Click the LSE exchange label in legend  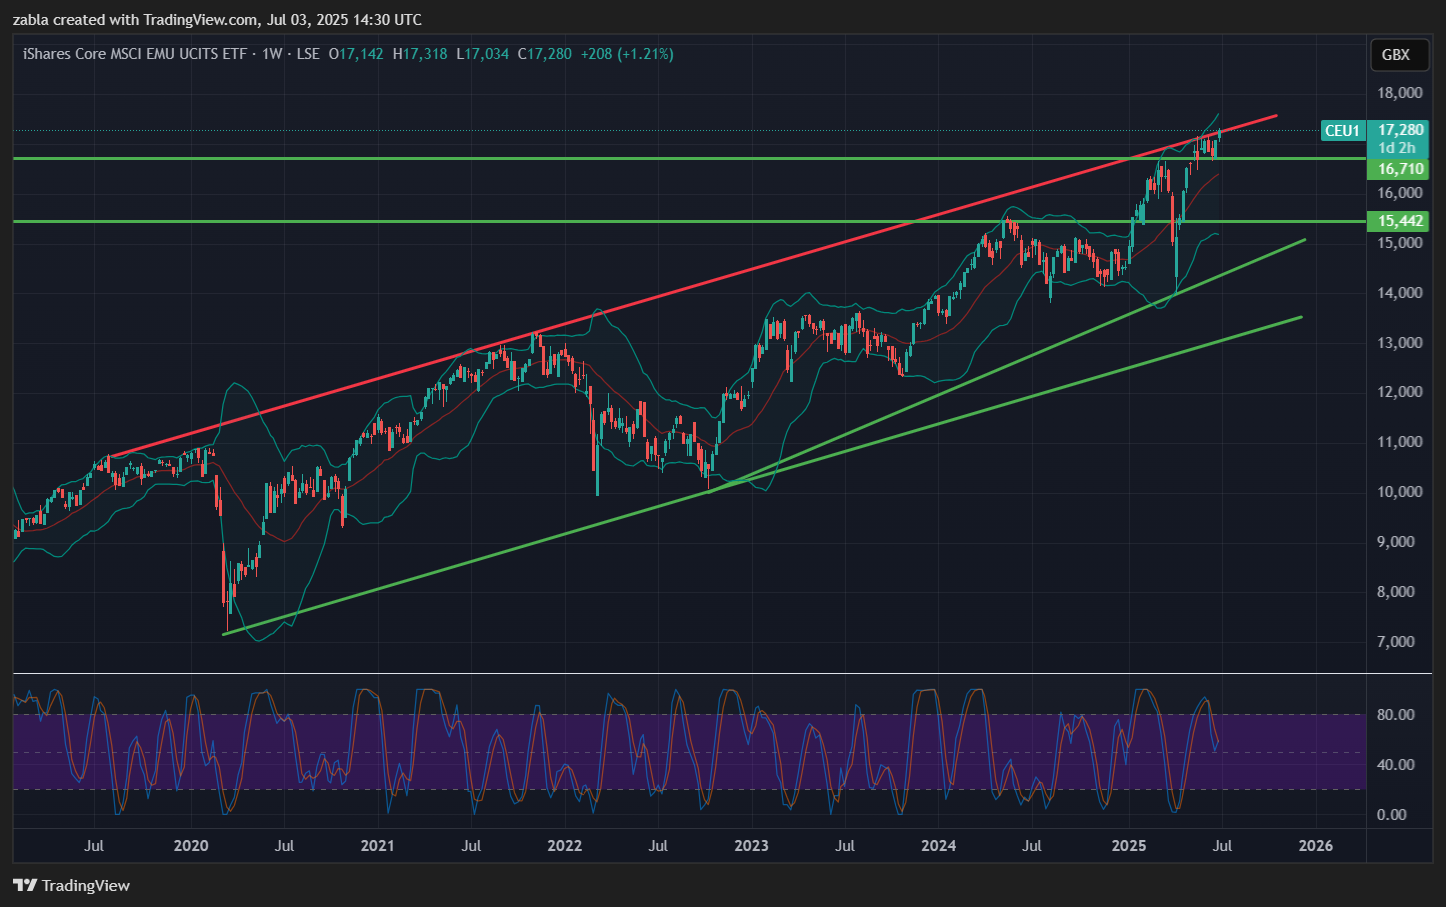pyautogui.click(x=308, y=54)
